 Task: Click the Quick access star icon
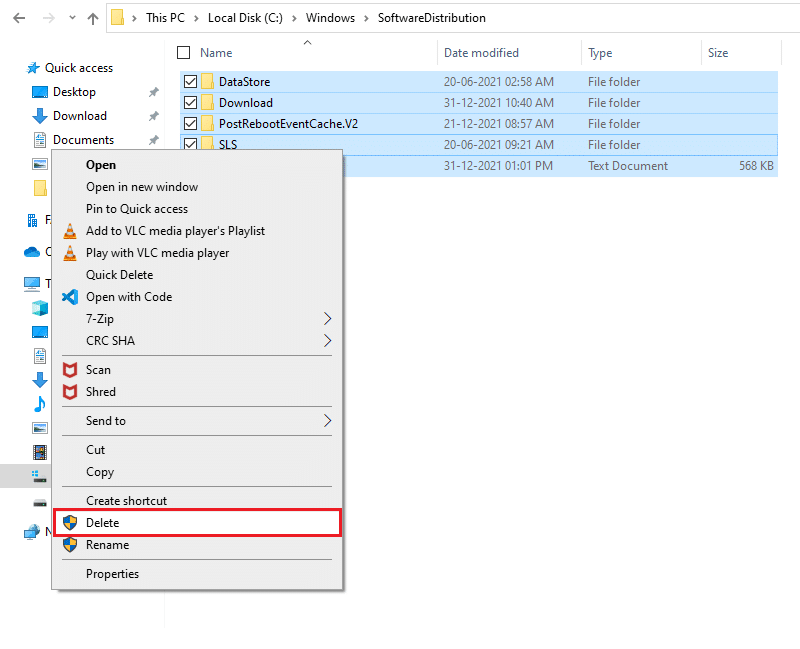32,68
